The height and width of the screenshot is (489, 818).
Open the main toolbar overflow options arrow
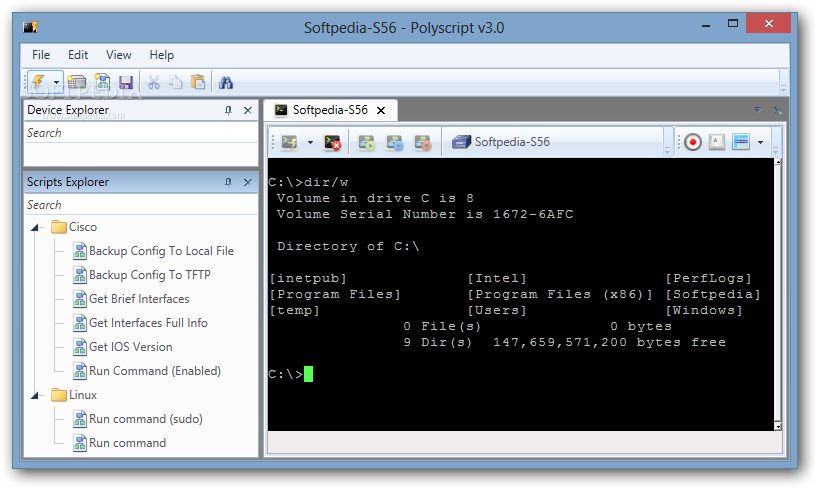click(783, 88)
